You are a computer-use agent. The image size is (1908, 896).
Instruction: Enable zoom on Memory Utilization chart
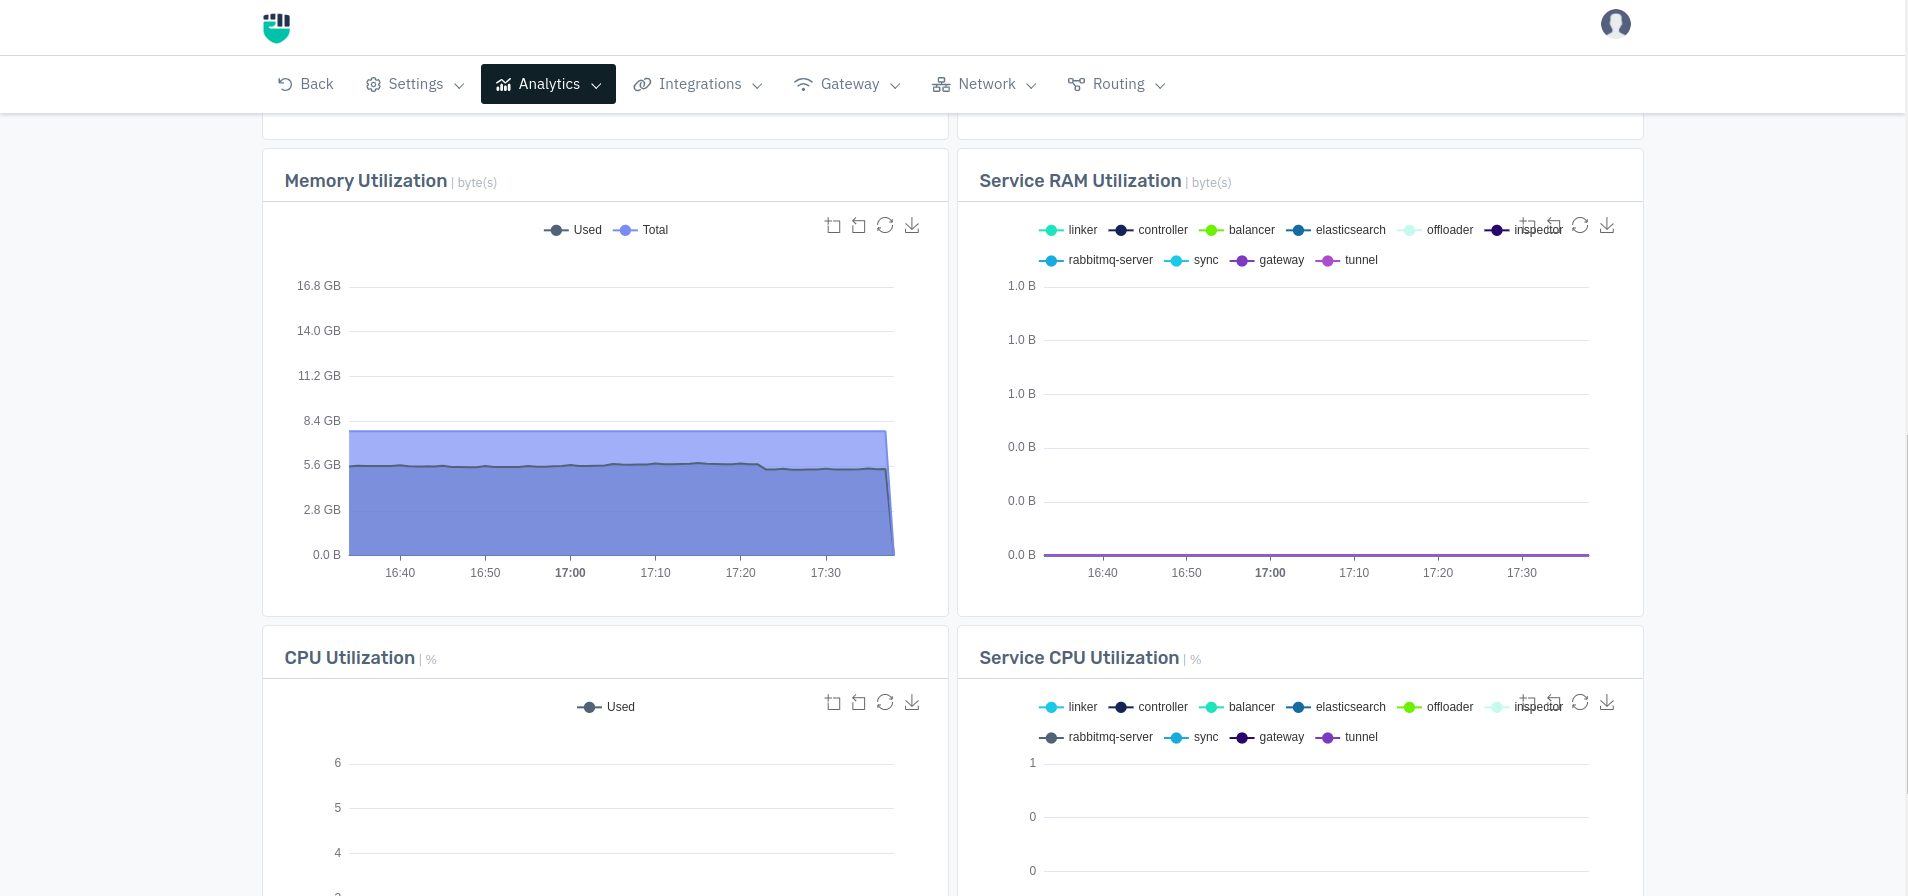click(832, 226)
